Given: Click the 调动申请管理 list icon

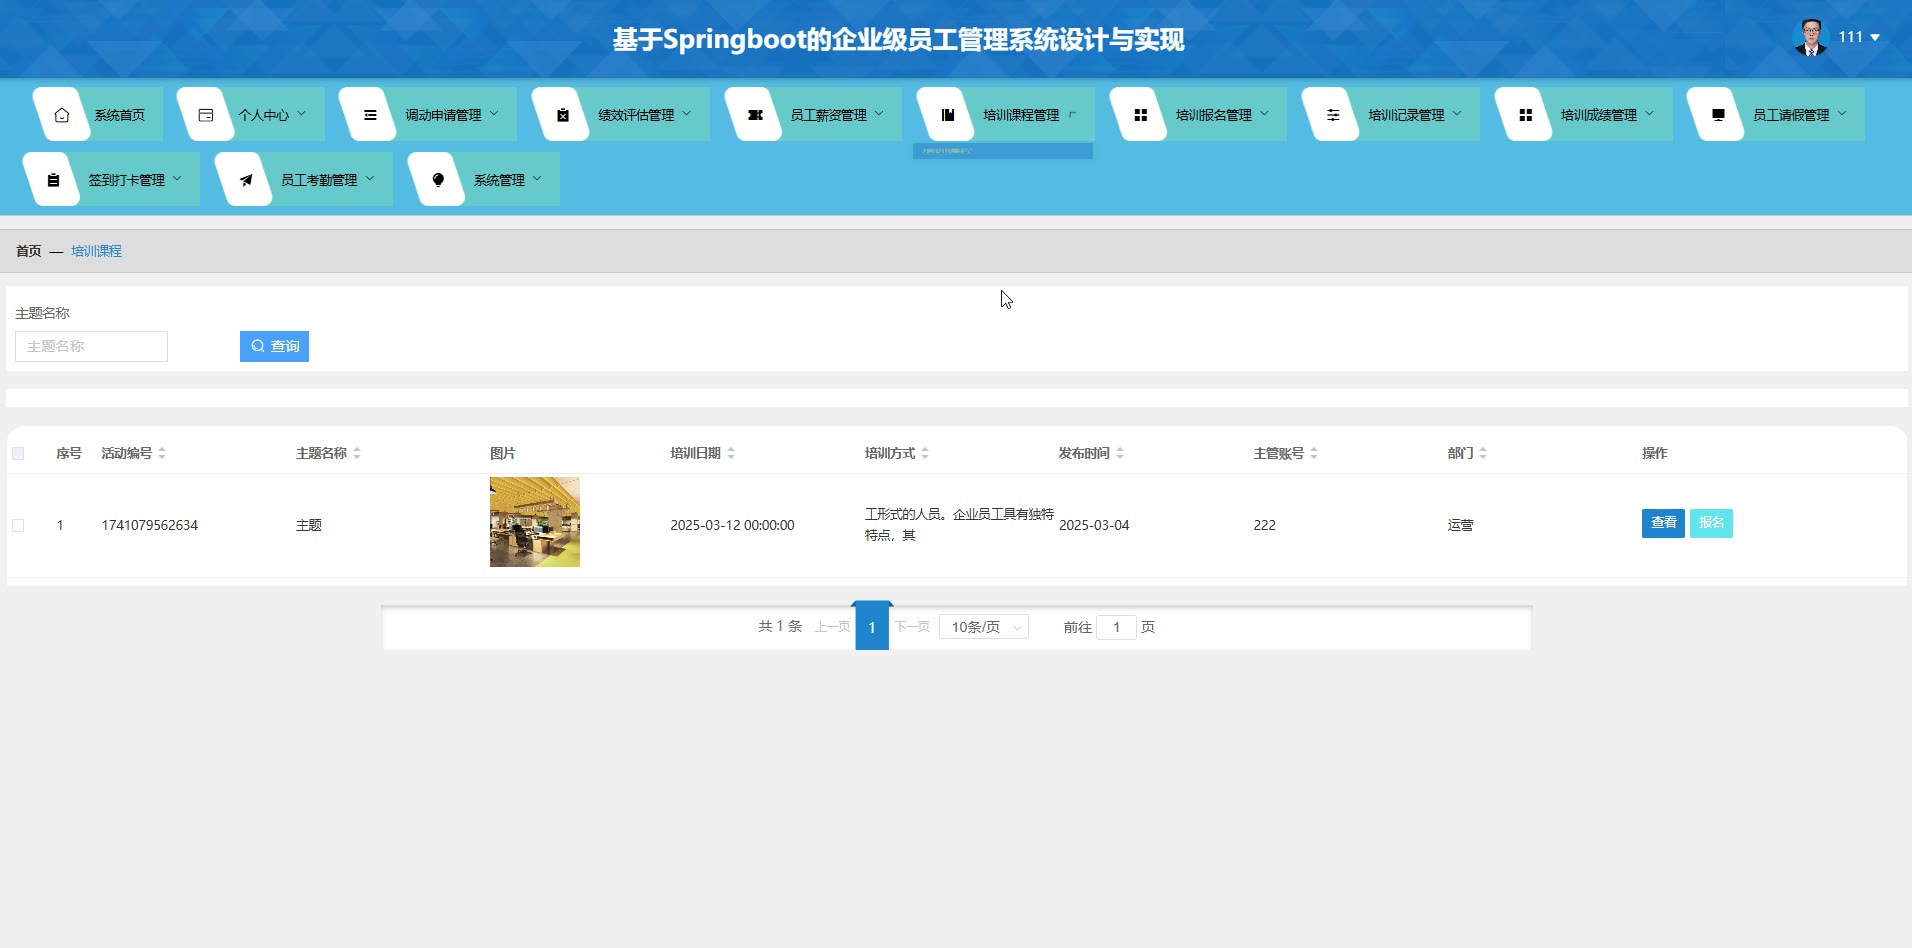Looking at the screenshot, I should pos(370,115).
